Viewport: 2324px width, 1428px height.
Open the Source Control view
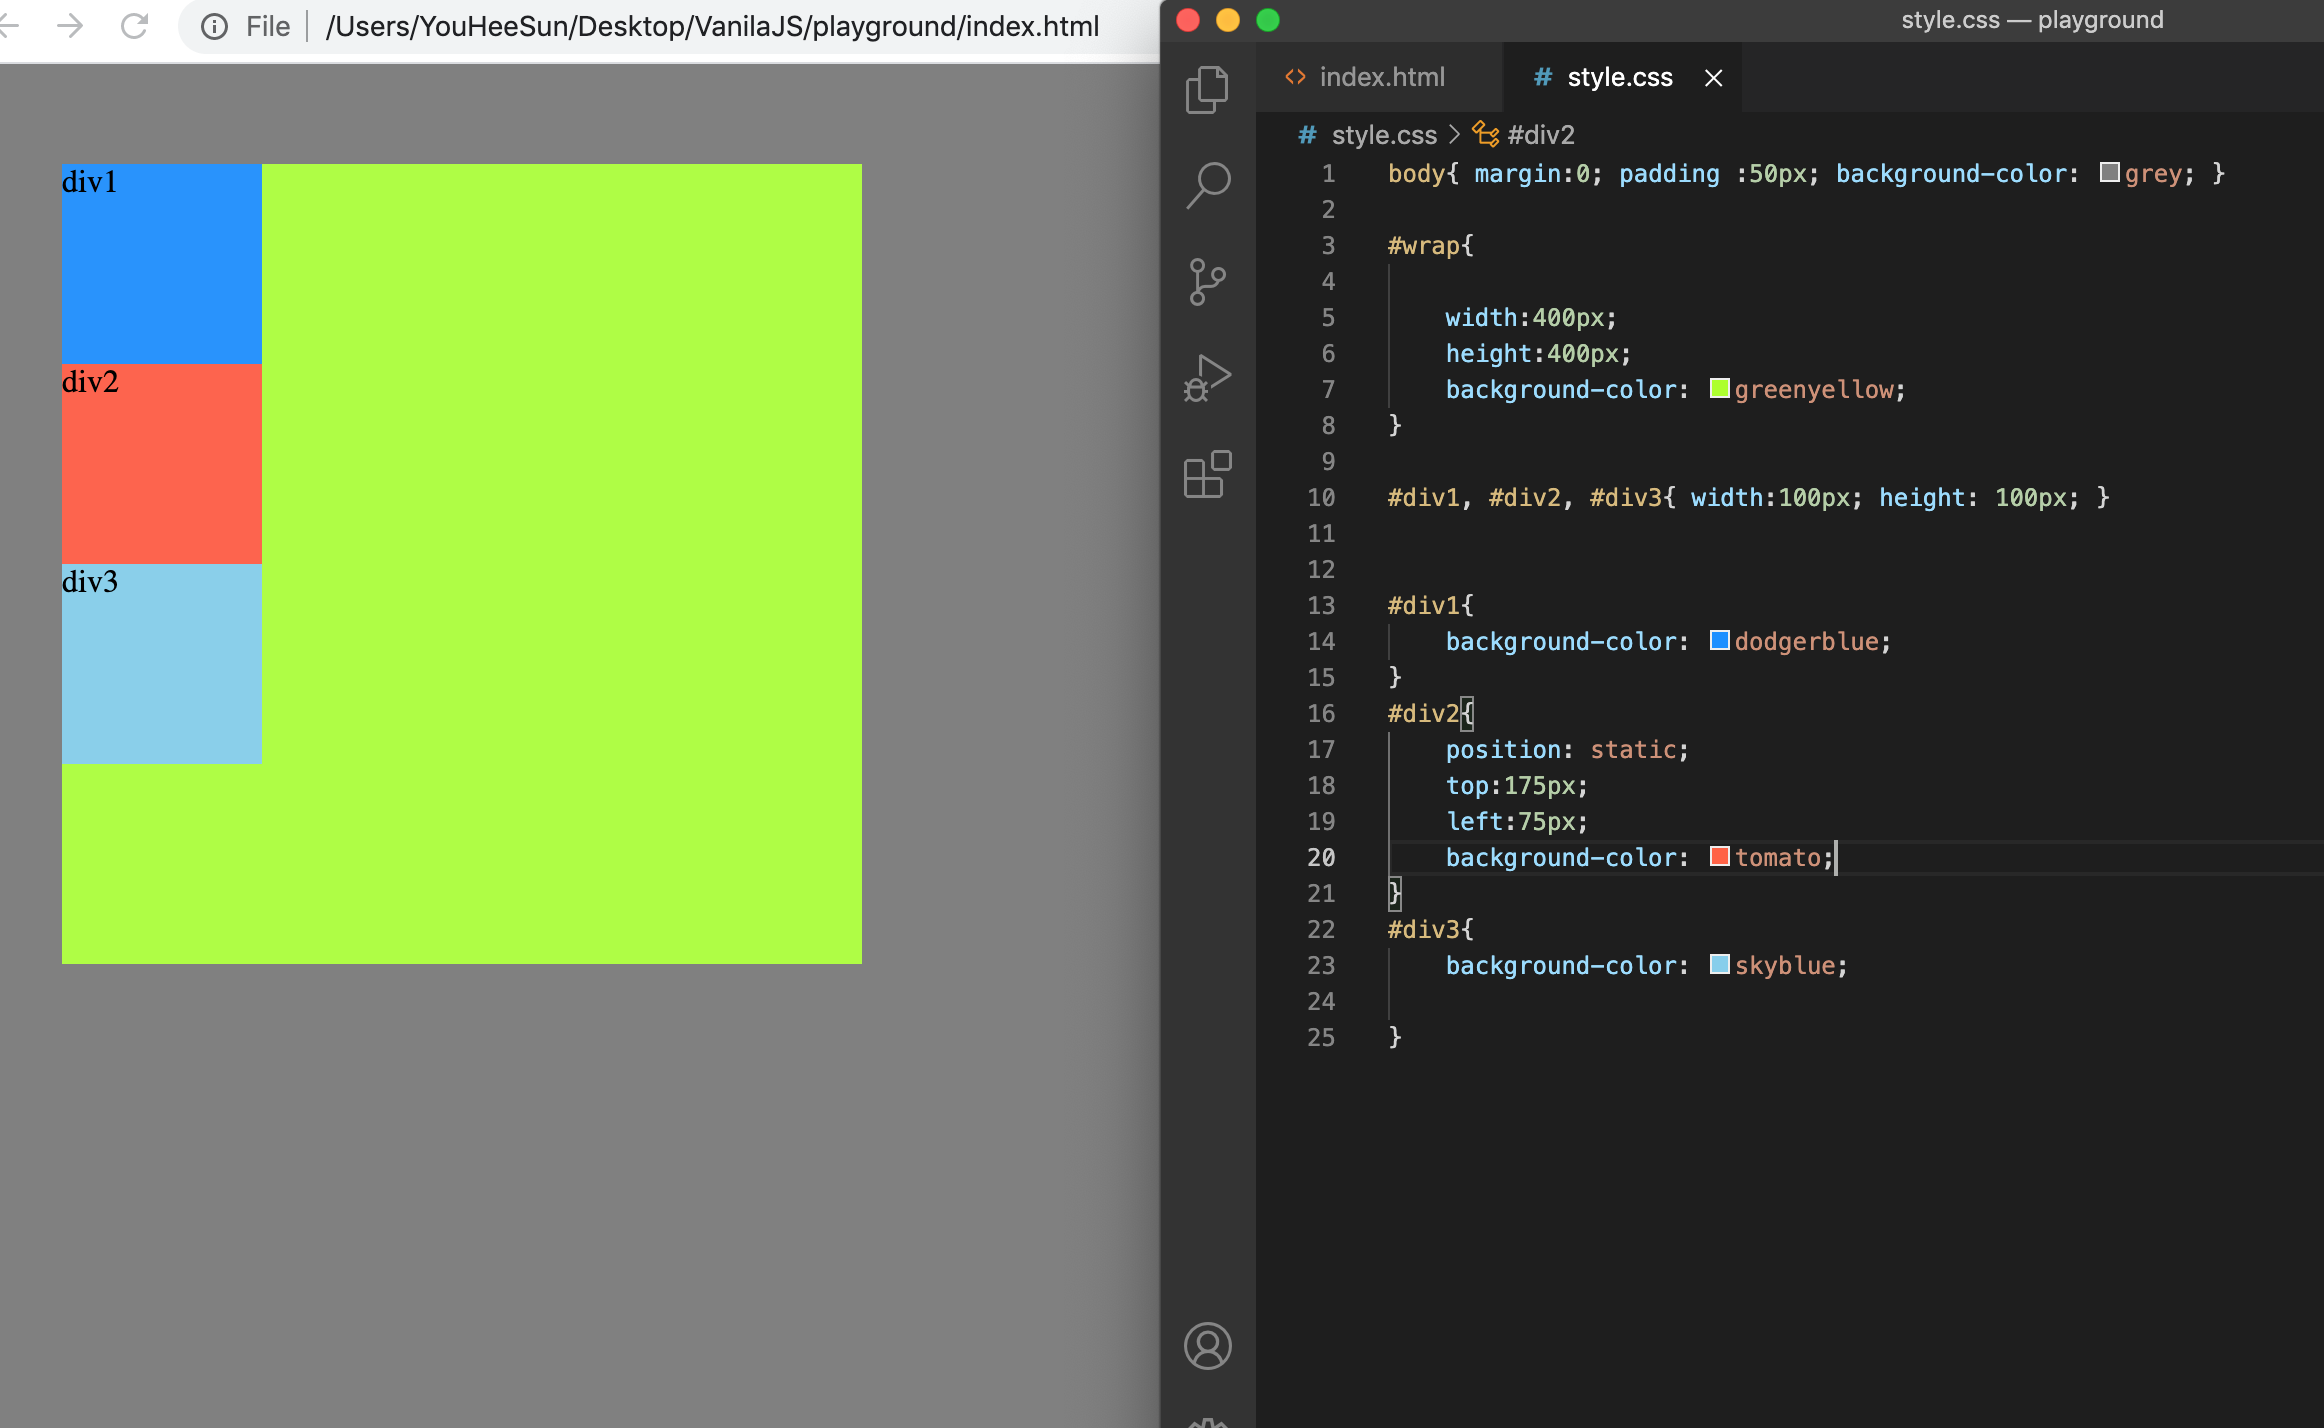click(x=1207, y=281)
